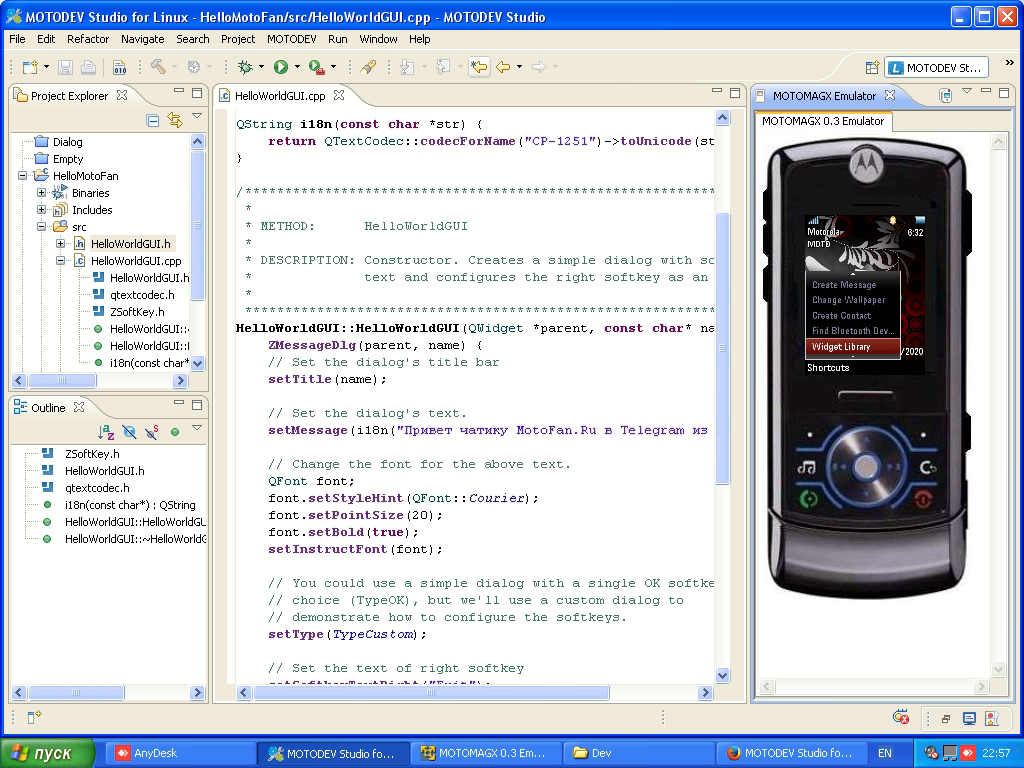Viewport: 1024px width, 768px height.
Task: Click the EN language indicator in the taskbar
Action: [x=885, y=753]
